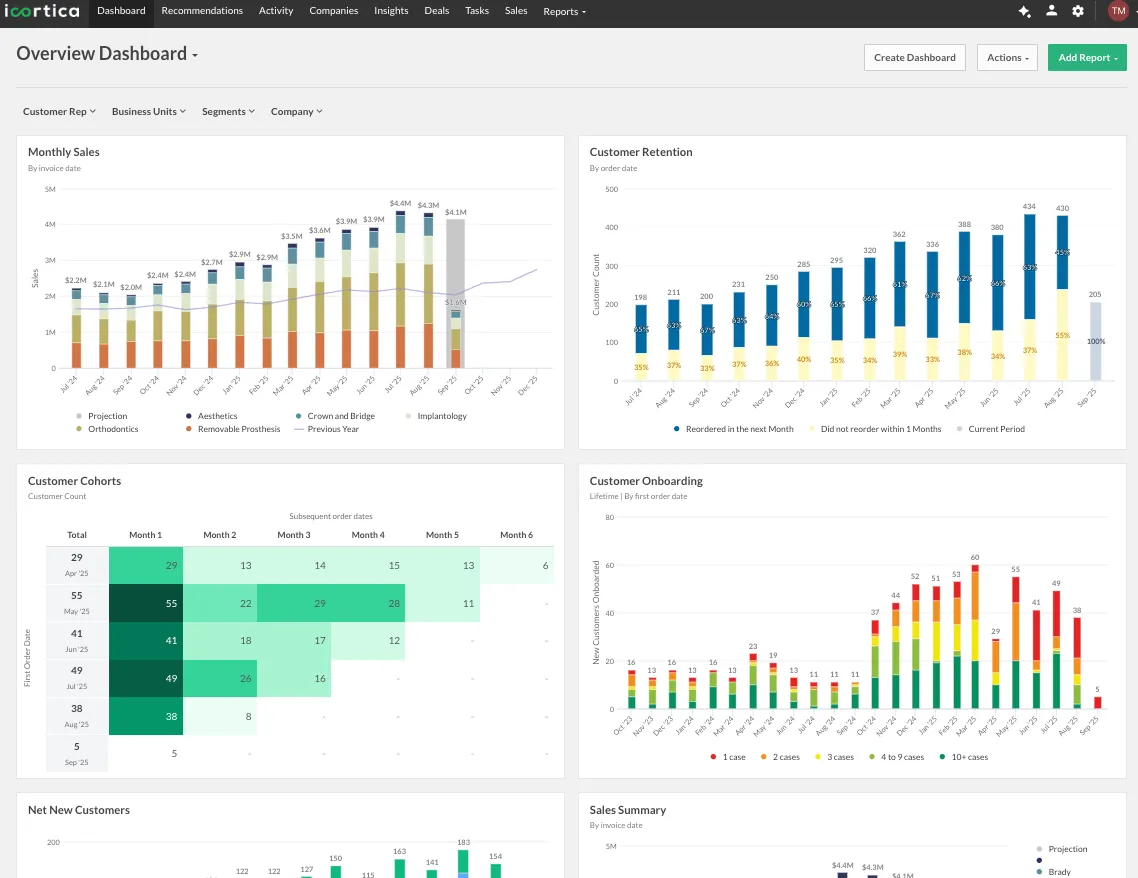
Task: Click the 205 current period retention bar
Action: point(1095,342)
